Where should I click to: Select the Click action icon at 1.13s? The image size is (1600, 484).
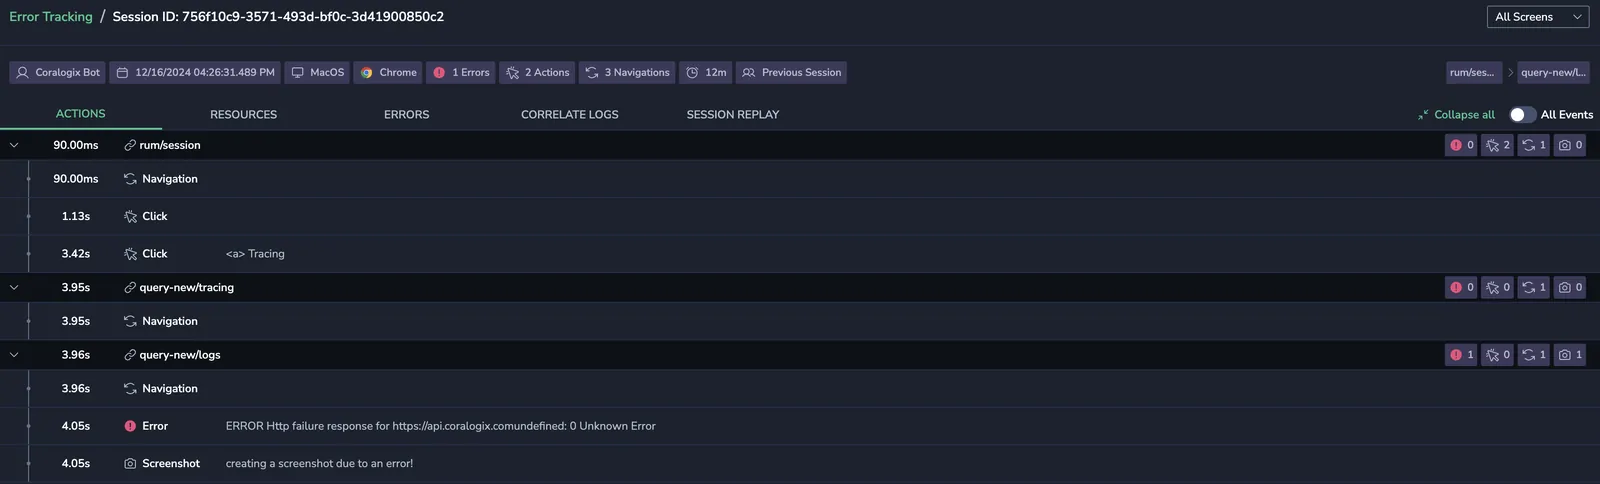point(130,216)
